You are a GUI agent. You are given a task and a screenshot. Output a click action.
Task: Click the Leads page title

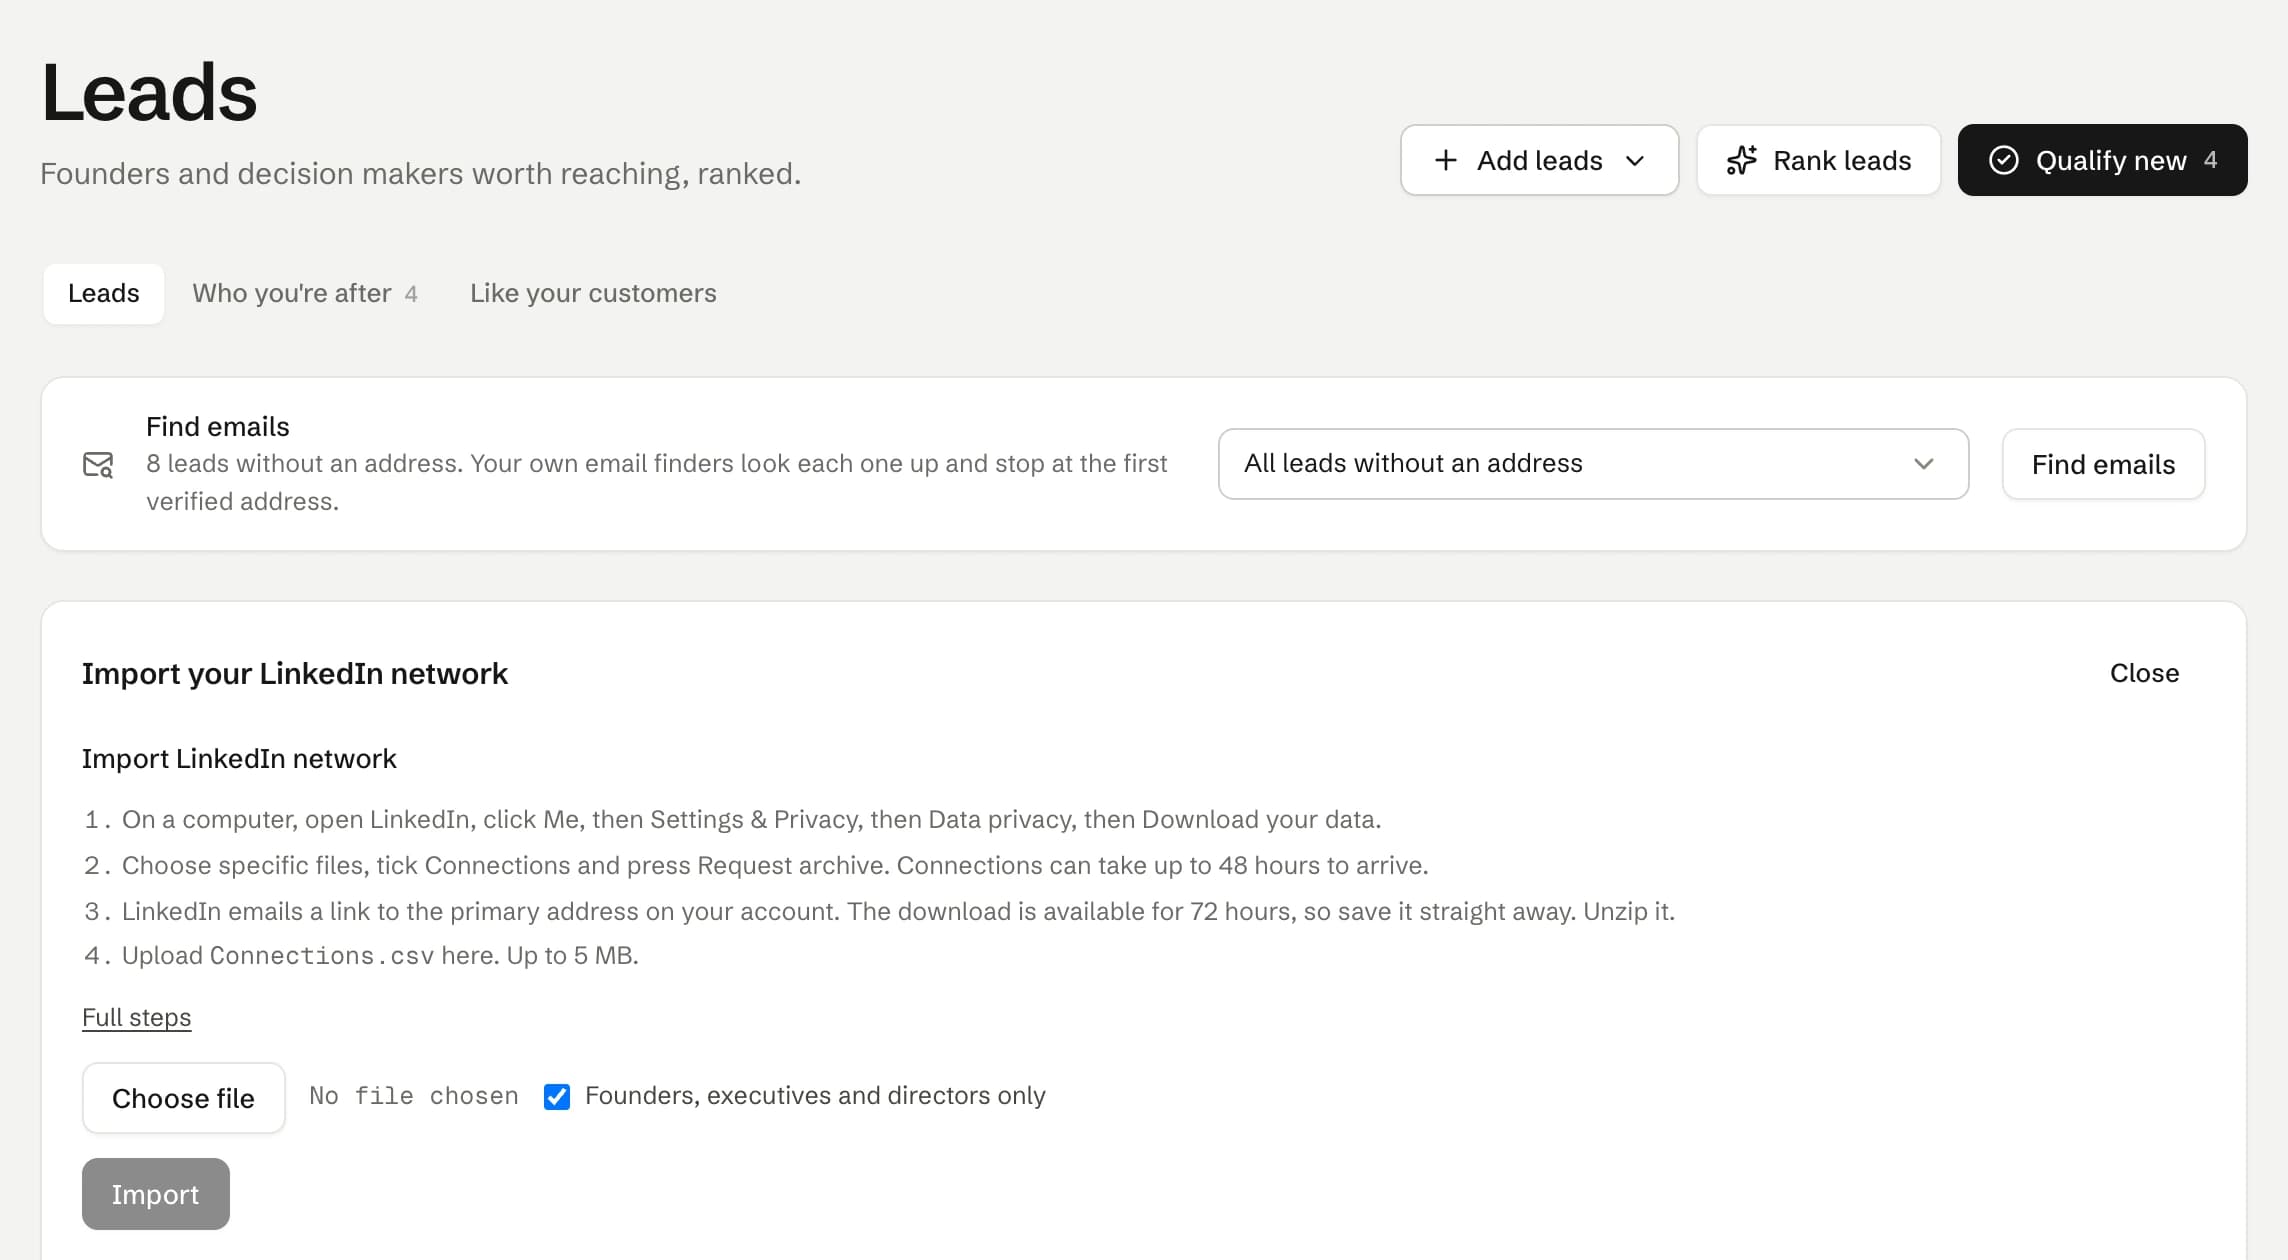tap(149, 92)
